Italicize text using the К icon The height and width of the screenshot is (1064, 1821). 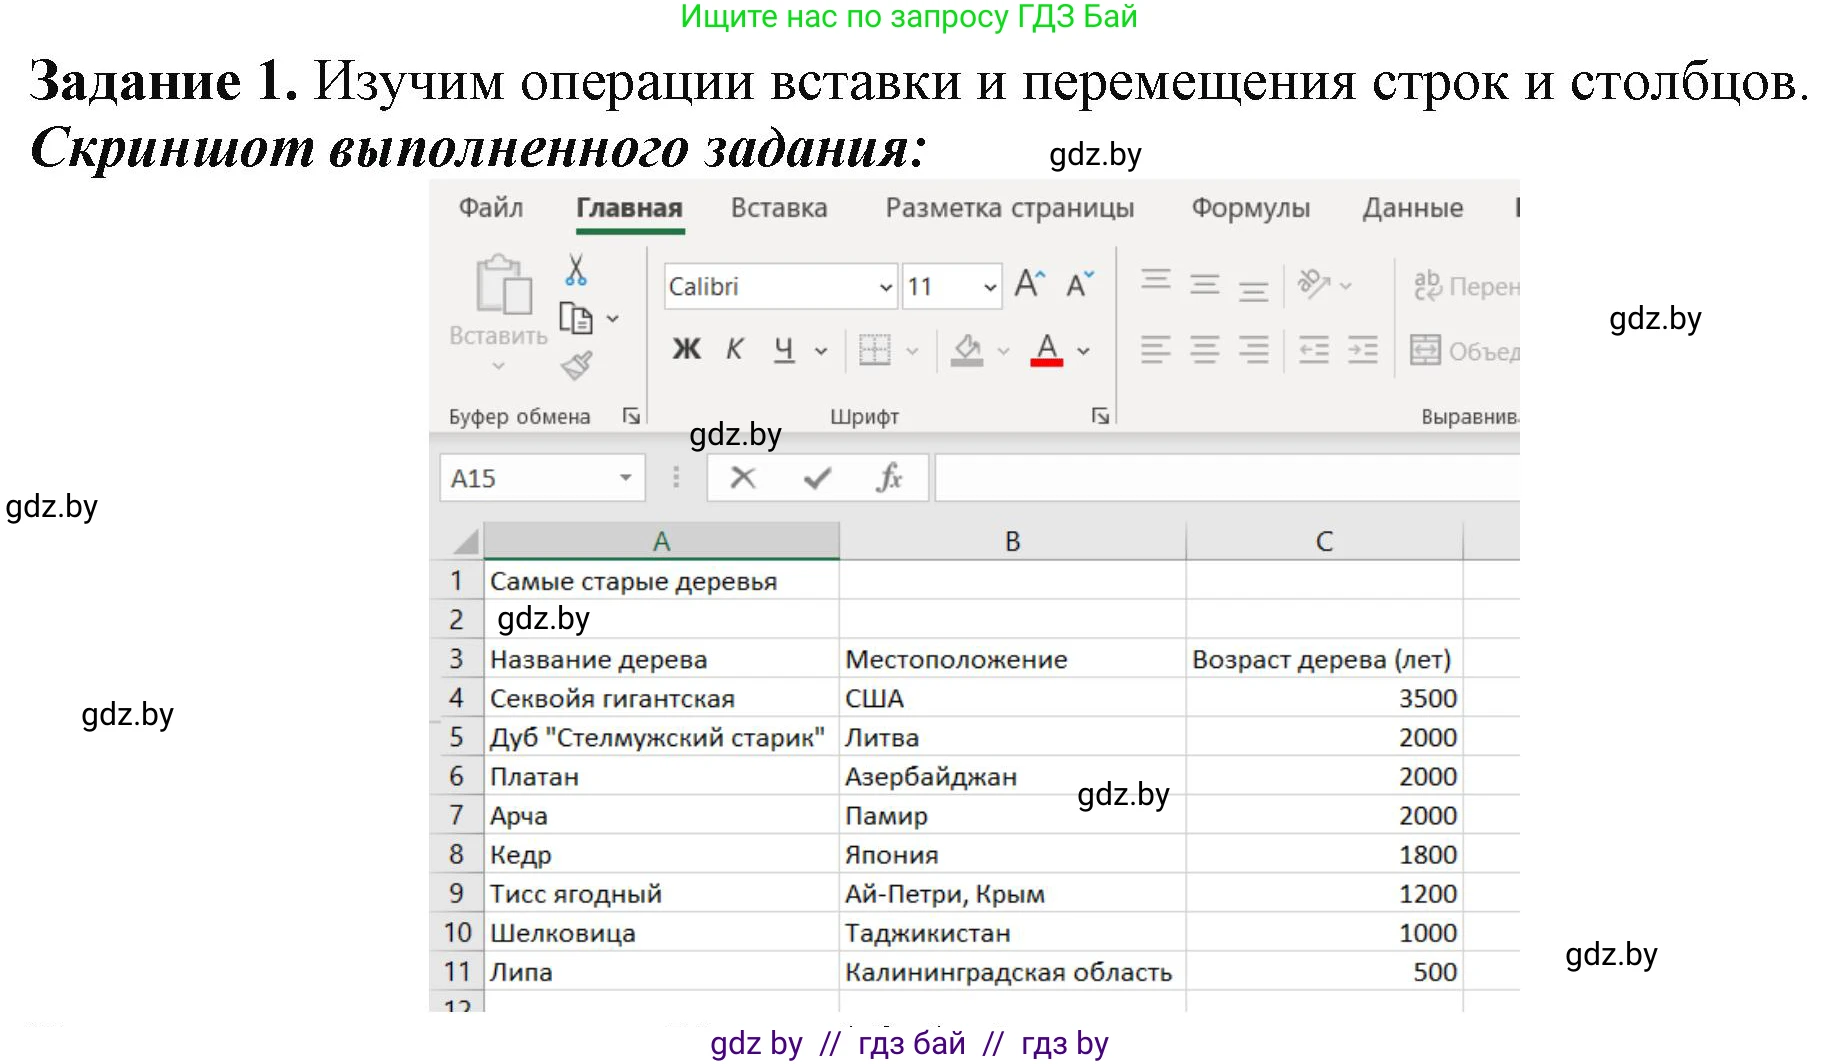pos(733,350)
